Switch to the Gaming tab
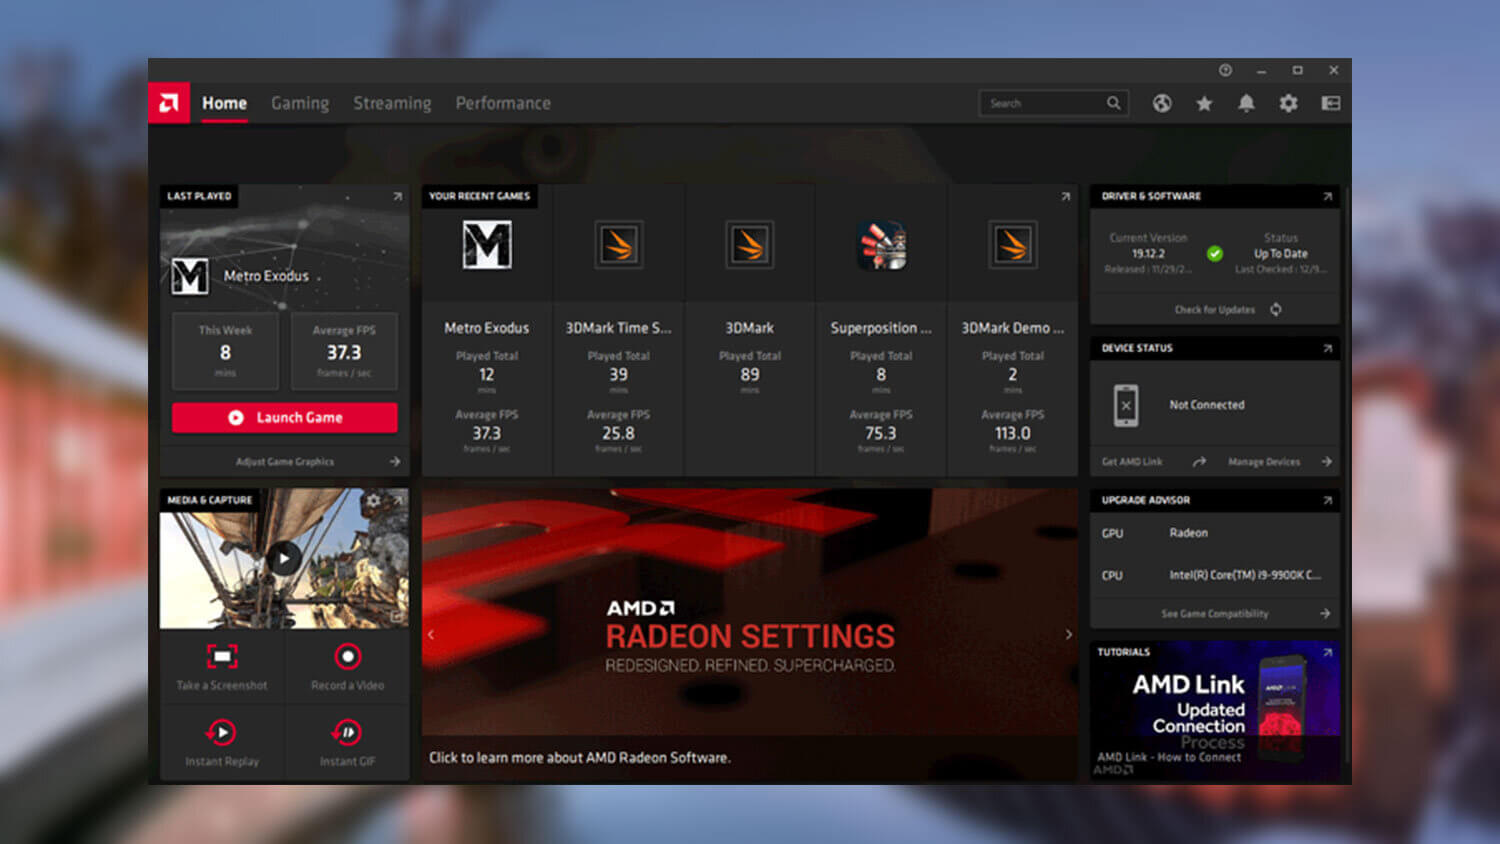Viewport: 1500px width, 844px height. [x=299, y=103]
